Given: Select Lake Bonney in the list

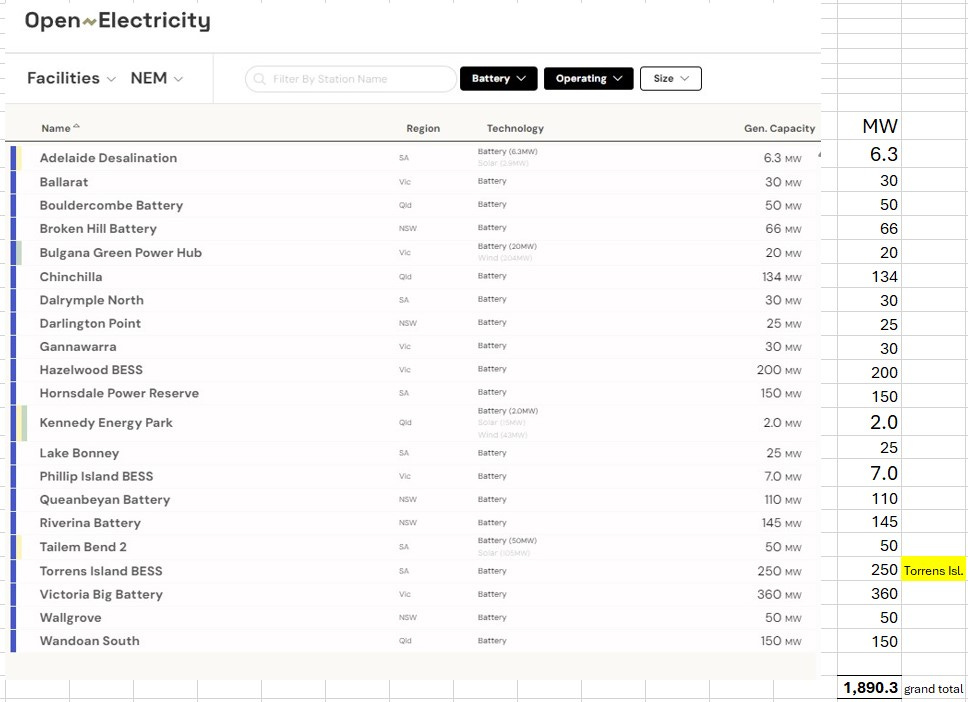Looking at the screenshot, I should tap(79, 454).
